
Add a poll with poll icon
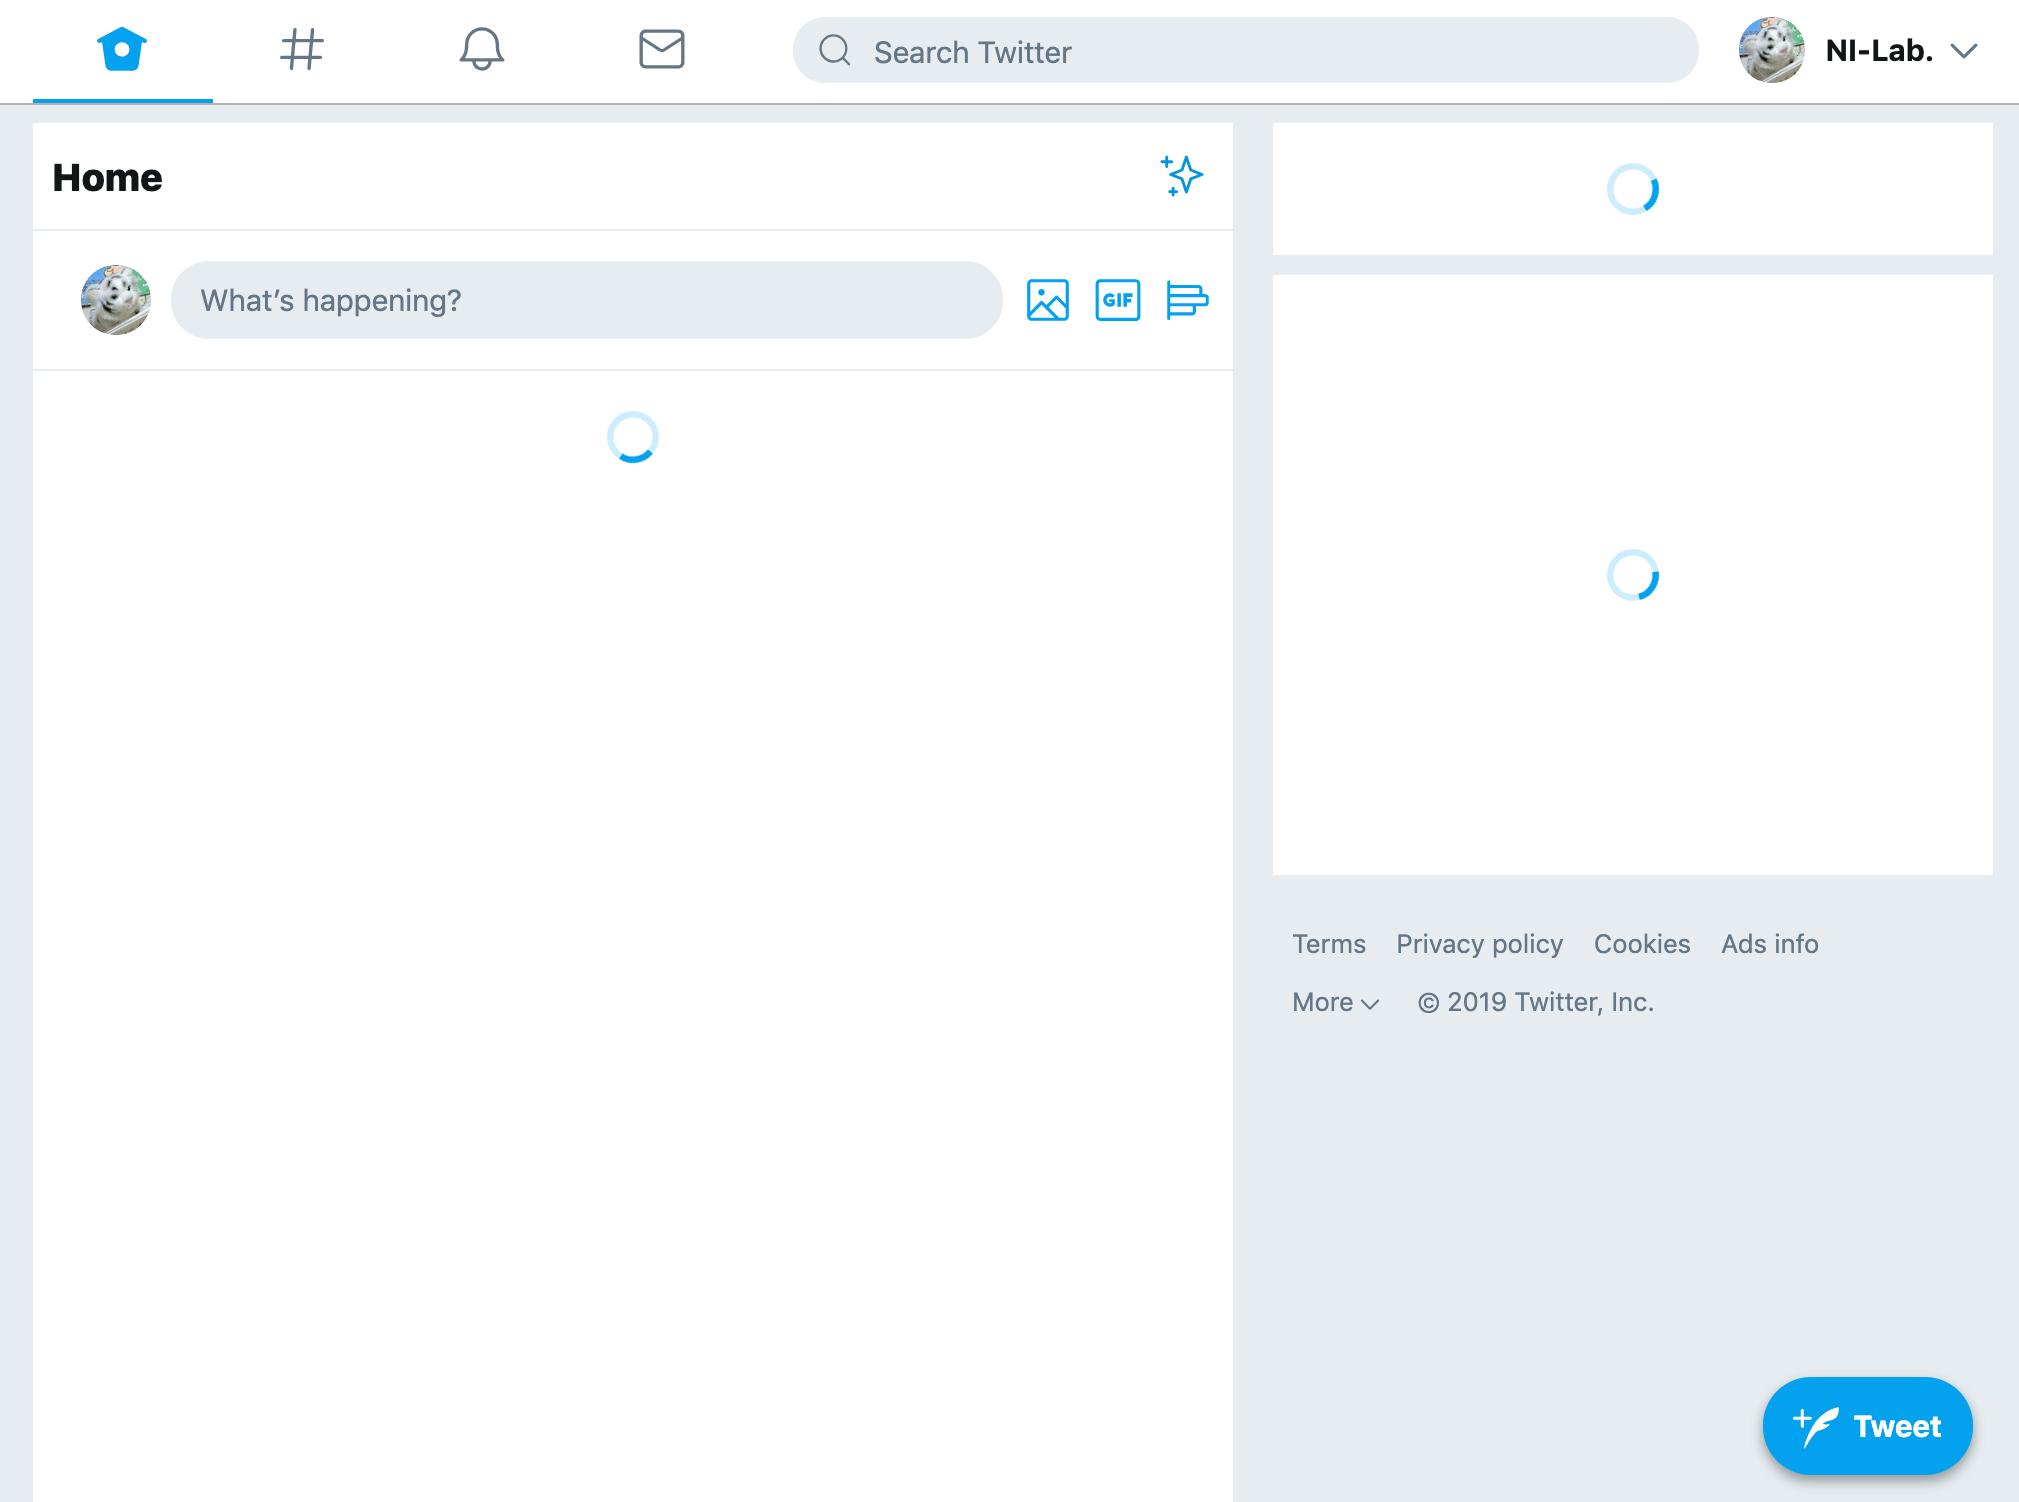(x=1187, y=300)
